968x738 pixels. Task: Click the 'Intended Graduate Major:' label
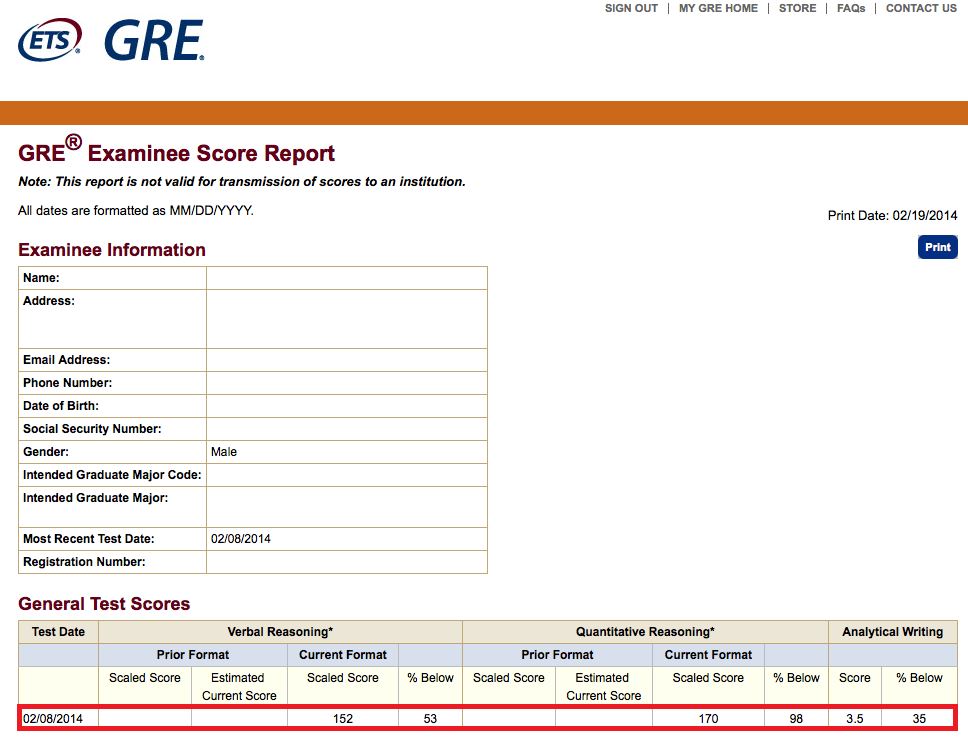96,498
